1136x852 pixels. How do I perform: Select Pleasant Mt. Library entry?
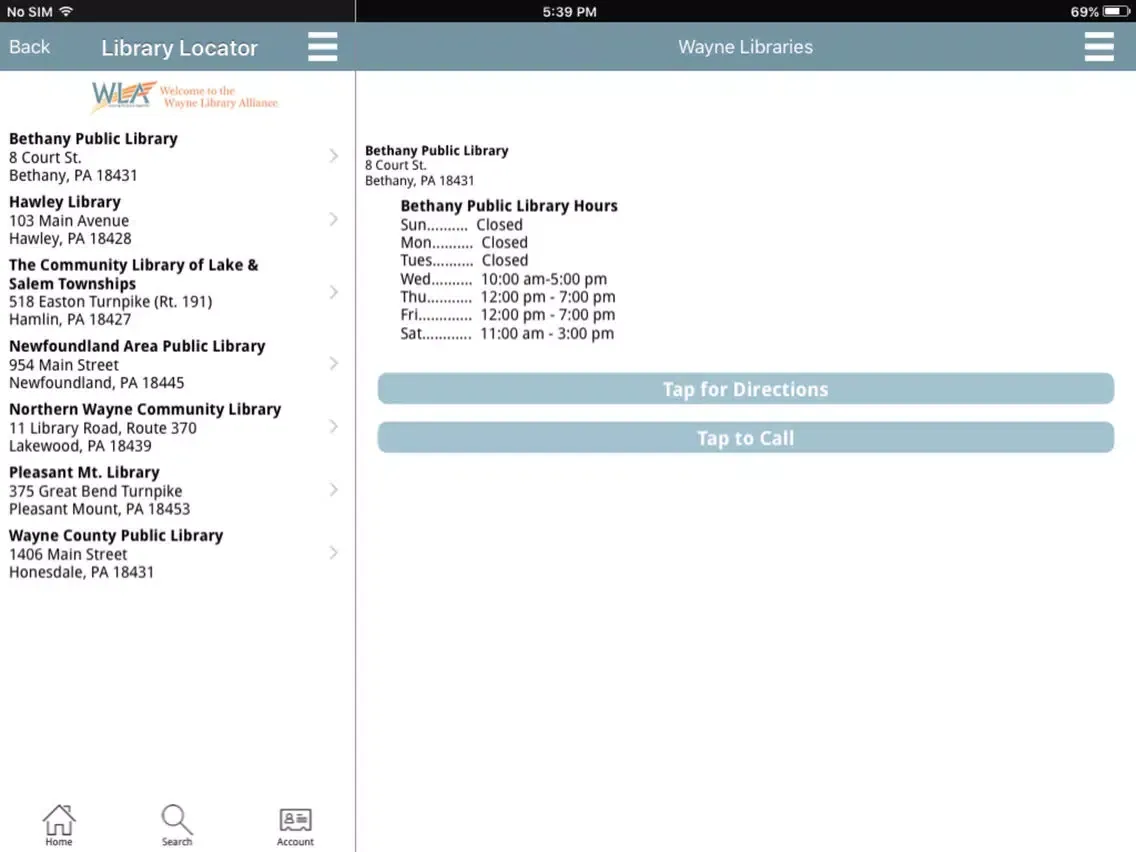[178, 490]
